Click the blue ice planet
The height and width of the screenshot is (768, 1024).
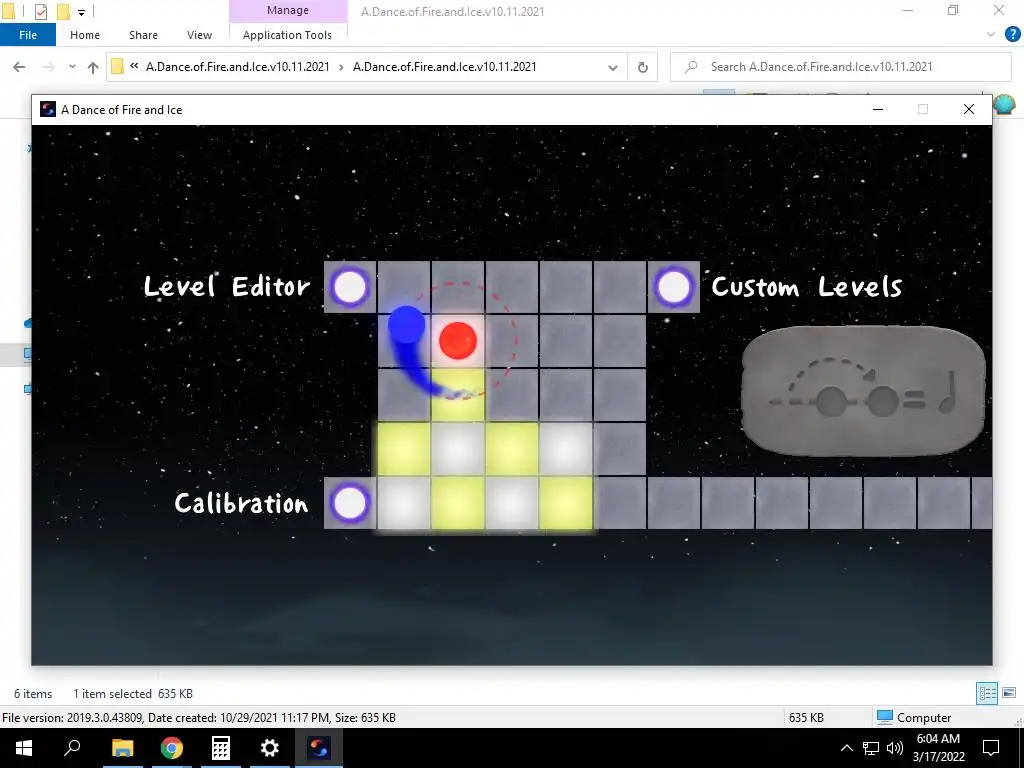click(x=406, y=325)
